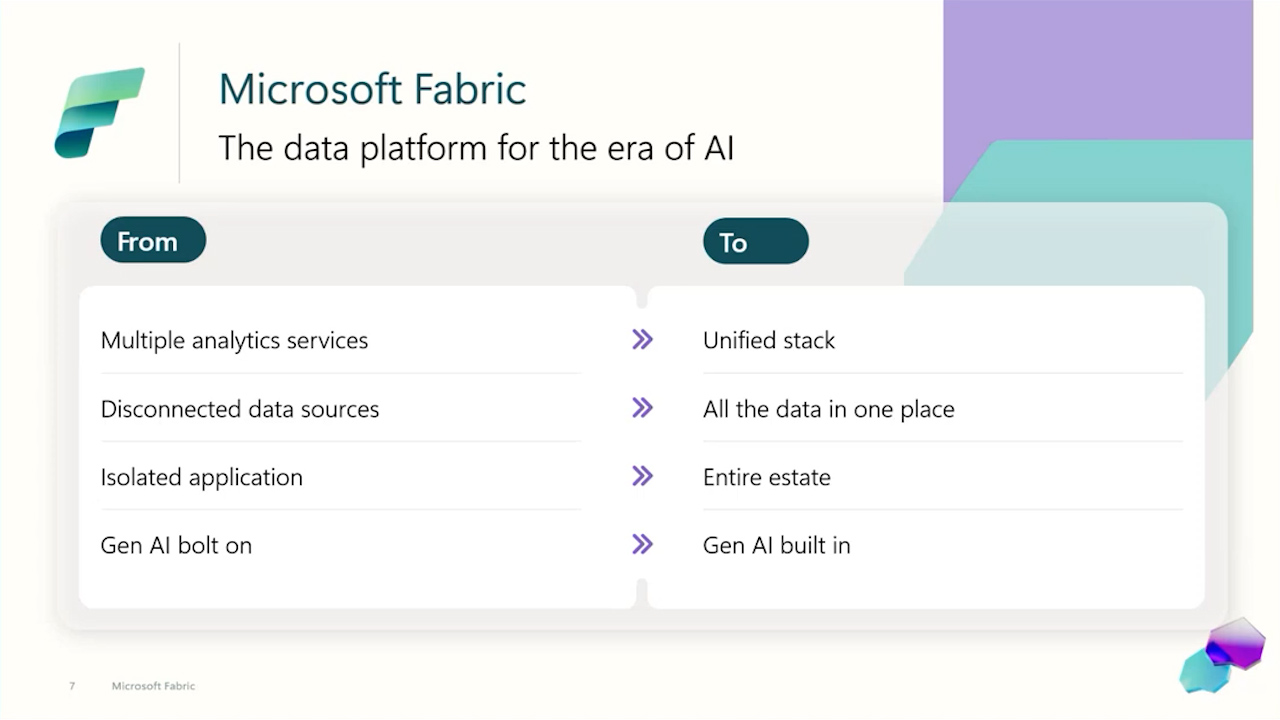This screenshot has width=1280, height=720.
Task: Click the purple rectangle background shape
Action: tap(1098, 70)
